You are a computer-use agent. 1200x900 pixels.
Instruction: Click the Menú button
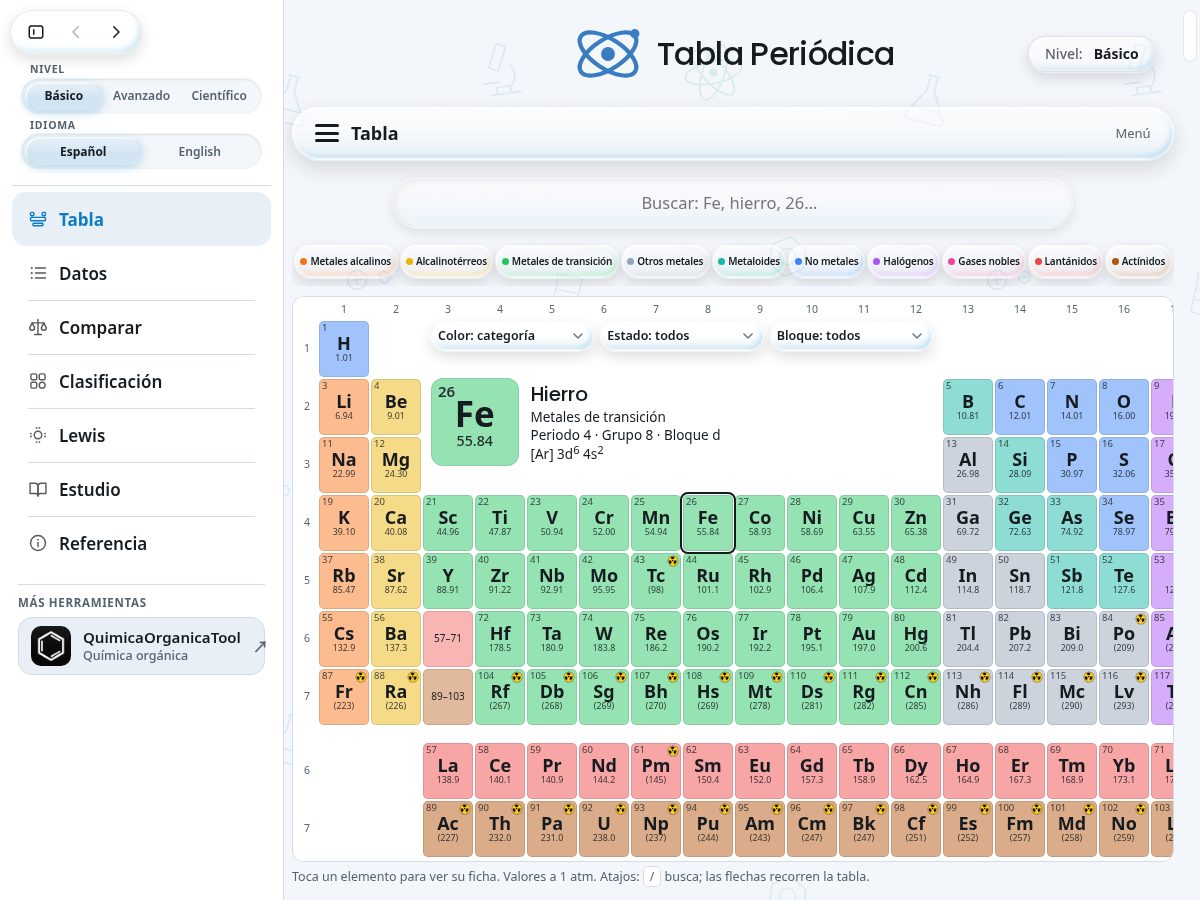(1133, 133)
